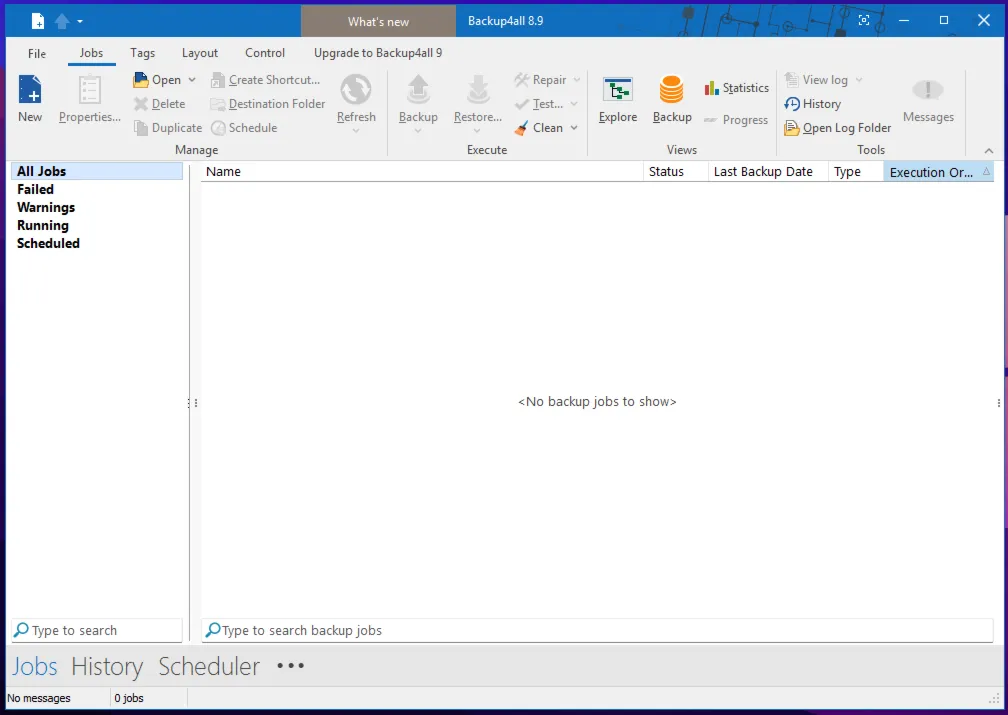Open the quick access toolbar dropdown
Image resolution: width=1008 pixels, height=715 pixels.
(80, 21)
